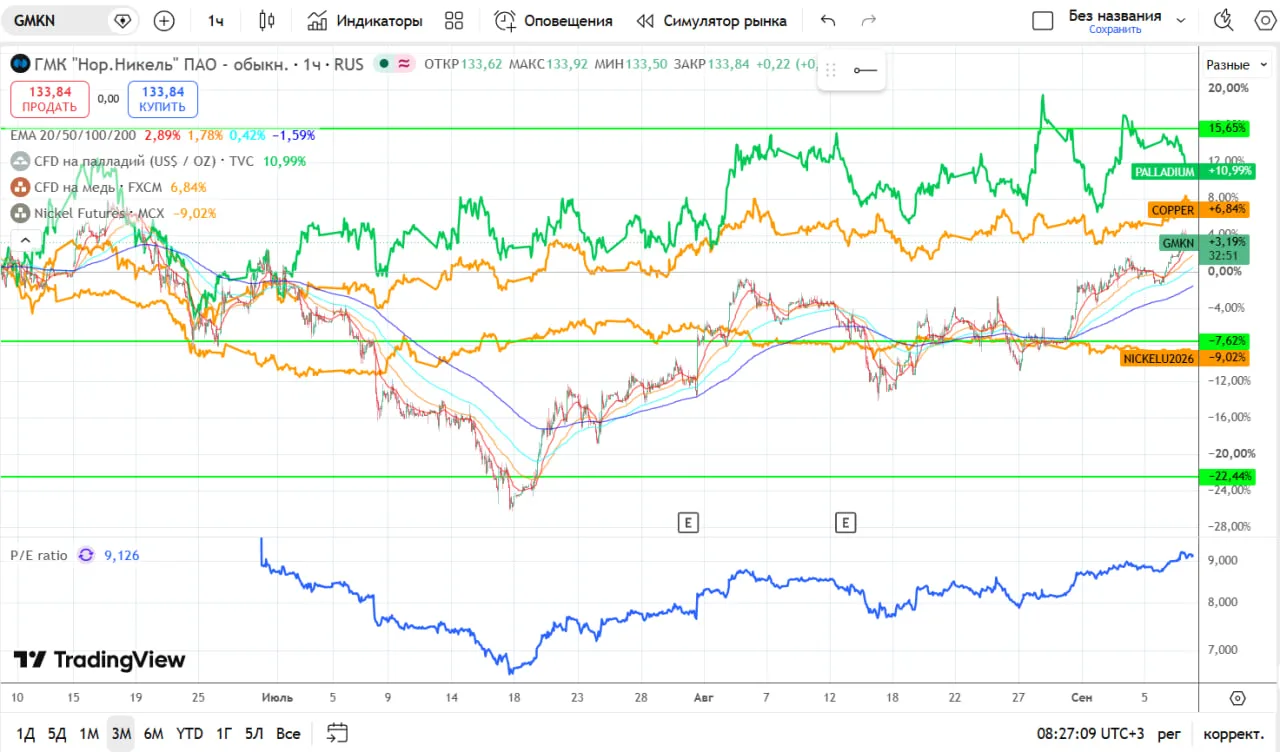The width and height of the screenshot is (1280, 752).
Task: Click the 15,65% horizontal line label
Action: coord(1225,128)
